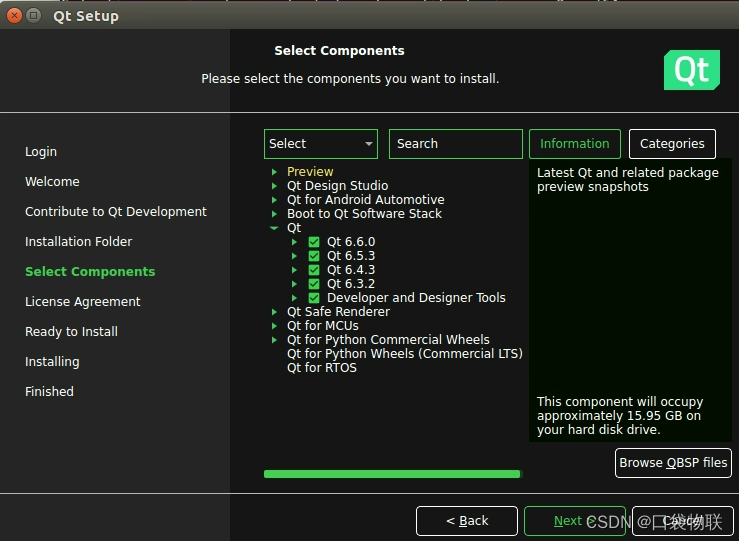Expand Qt for Python Commercial Wheels node

(274, 340)
